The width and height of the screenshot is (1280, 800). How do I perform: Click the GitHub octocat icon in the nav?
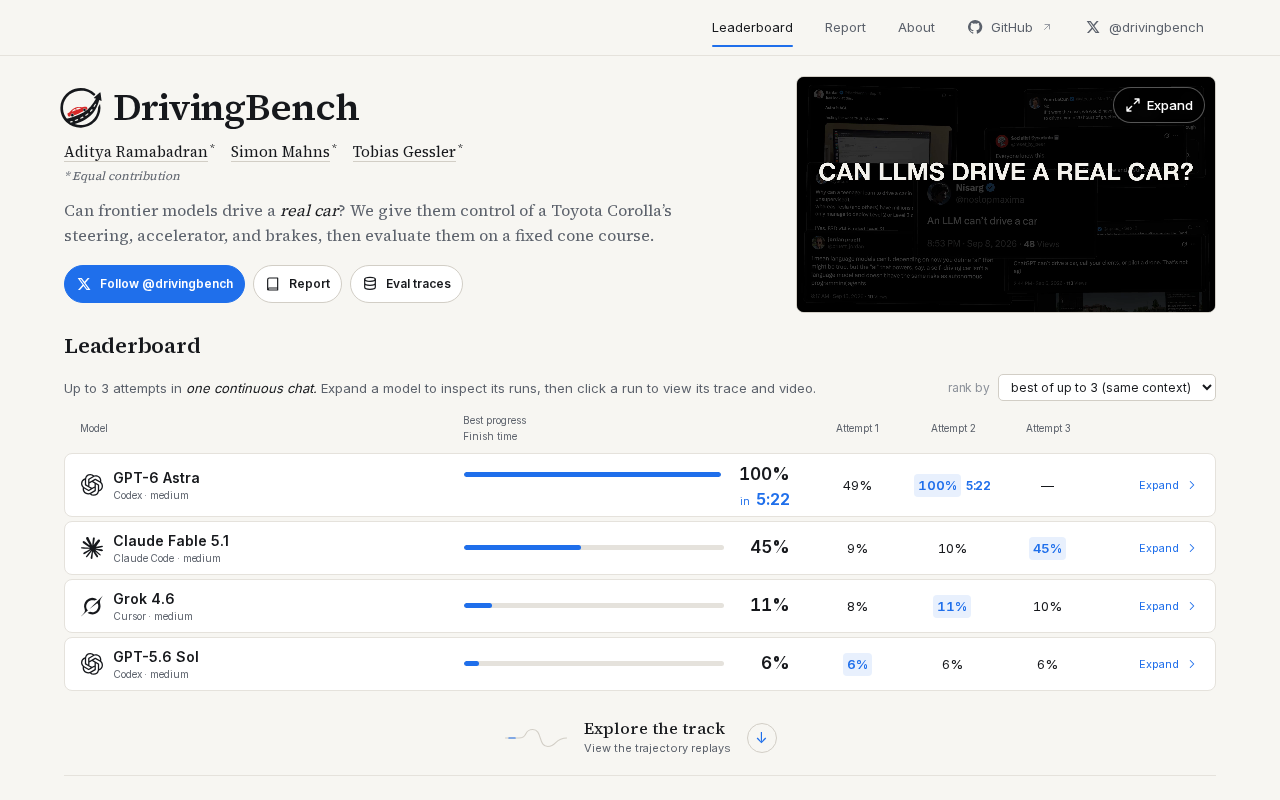tap(975, 27)
